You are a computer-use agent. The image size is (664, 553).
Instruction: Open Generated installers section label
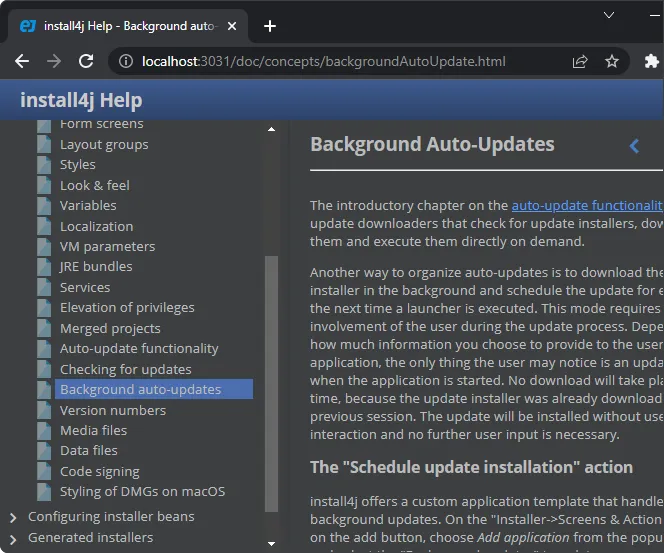[x=90, y=537]
